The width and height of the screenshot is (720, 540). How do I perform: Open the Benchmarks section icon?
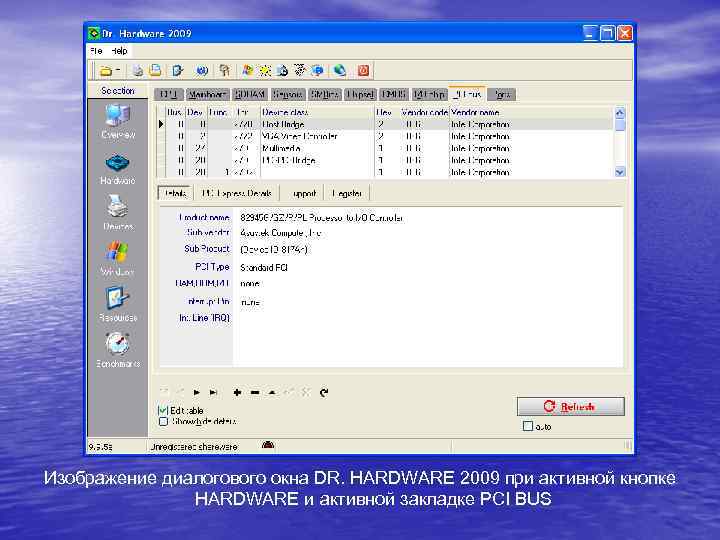(118, 350)
